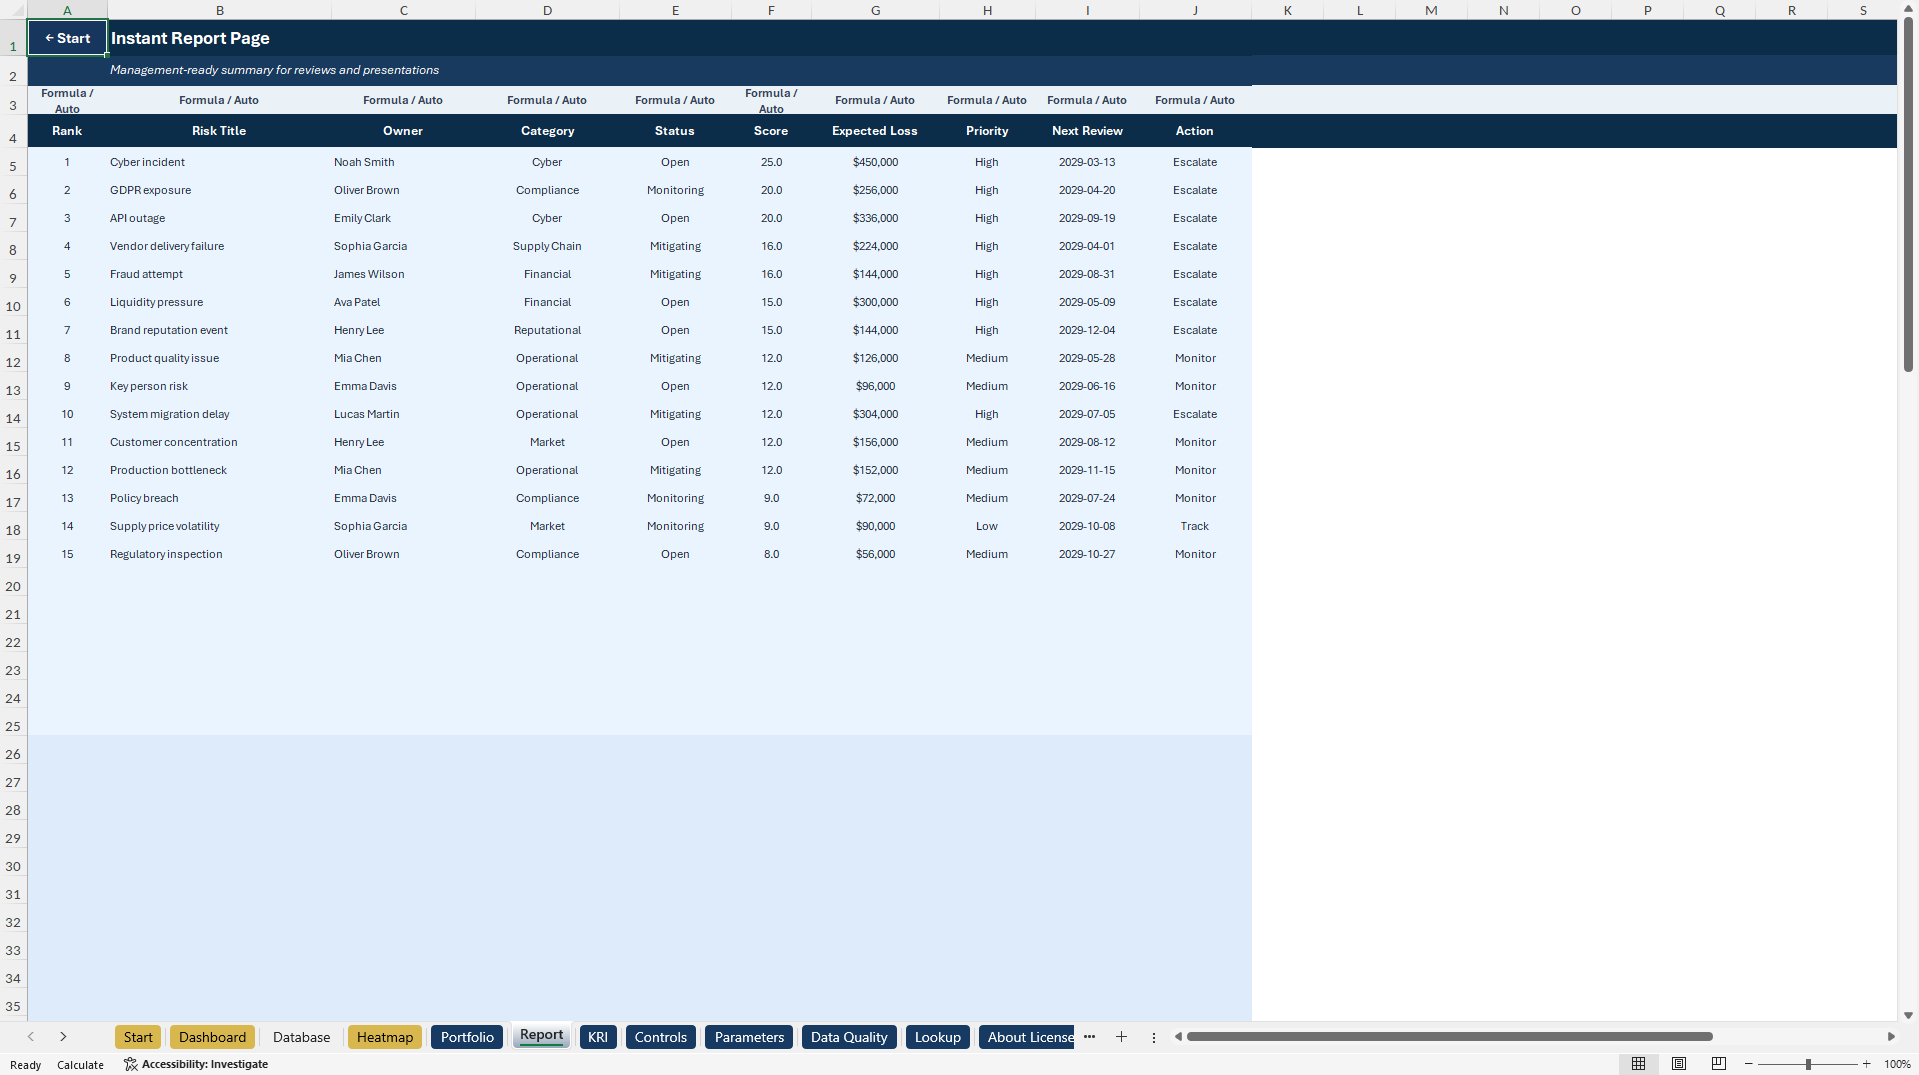Switch to the Controls sheet tab
1919x1075 pixels.
[x=660, y=1037]
